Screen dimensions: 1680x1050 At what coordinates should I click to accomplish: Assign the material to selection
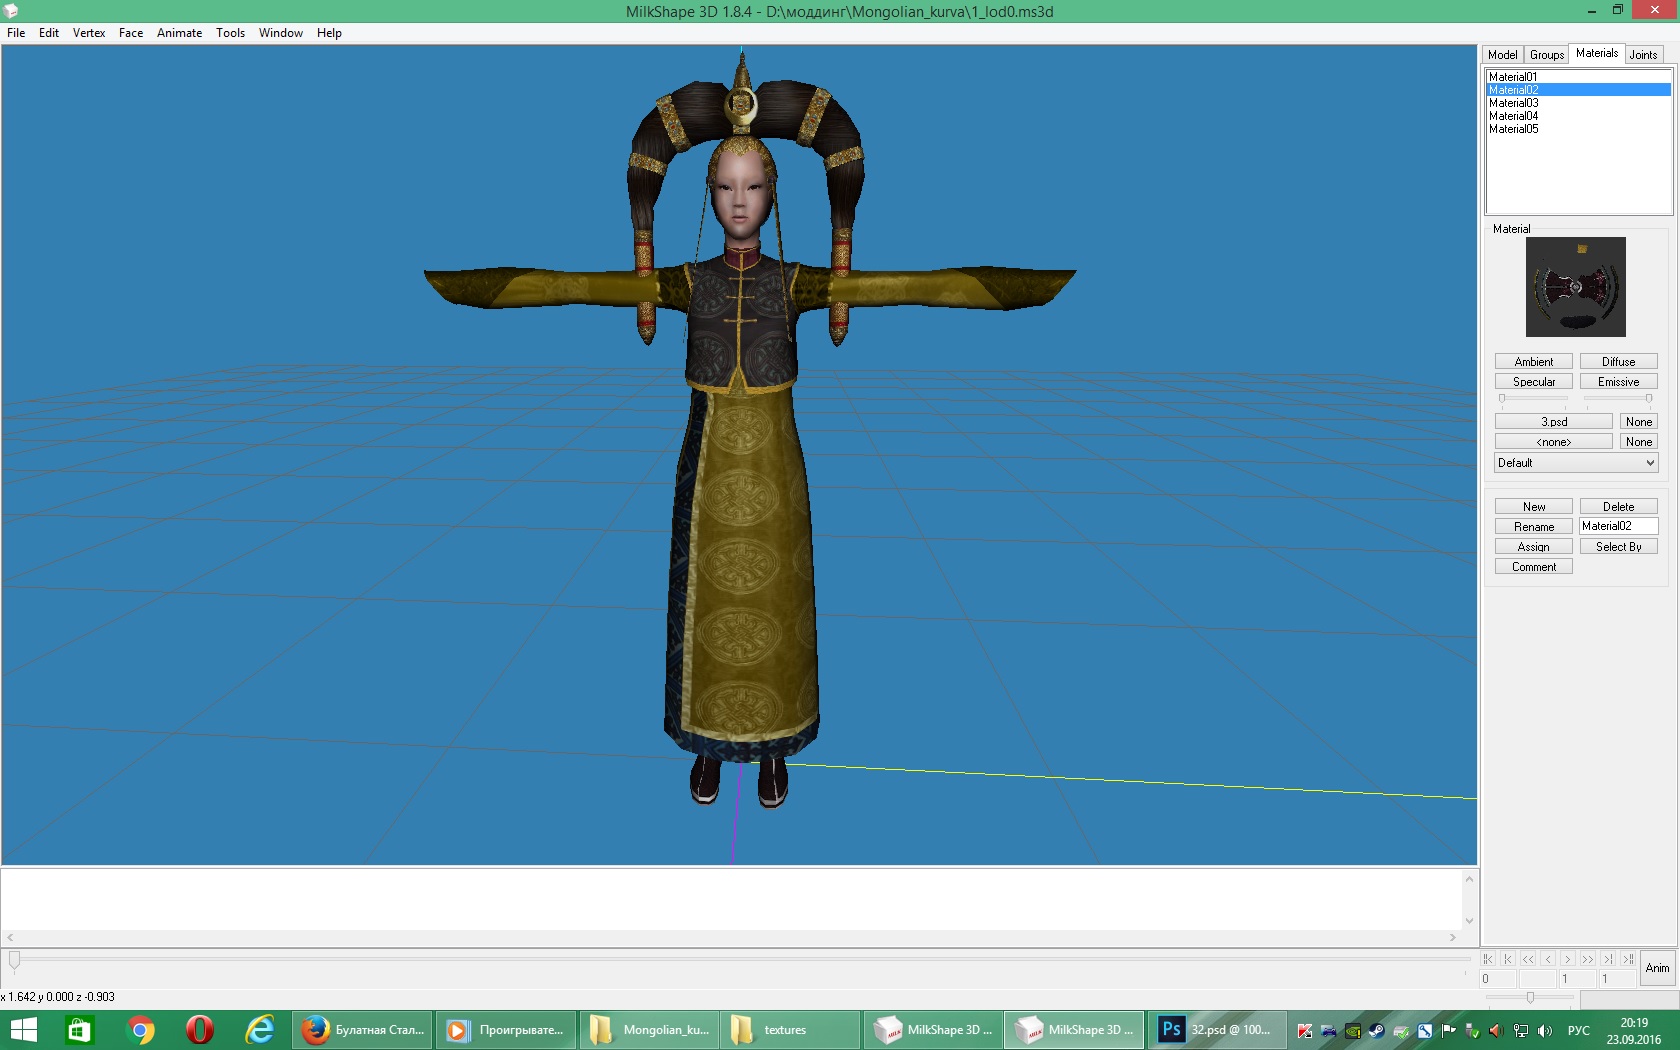[x=1533, y=547]
